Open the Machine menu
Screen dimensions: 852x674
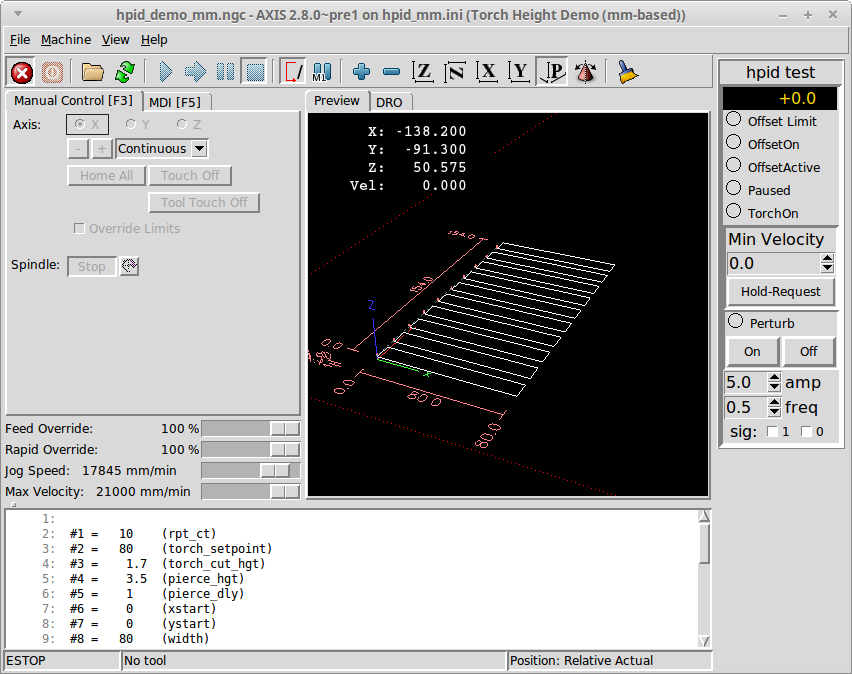[66, 40]
